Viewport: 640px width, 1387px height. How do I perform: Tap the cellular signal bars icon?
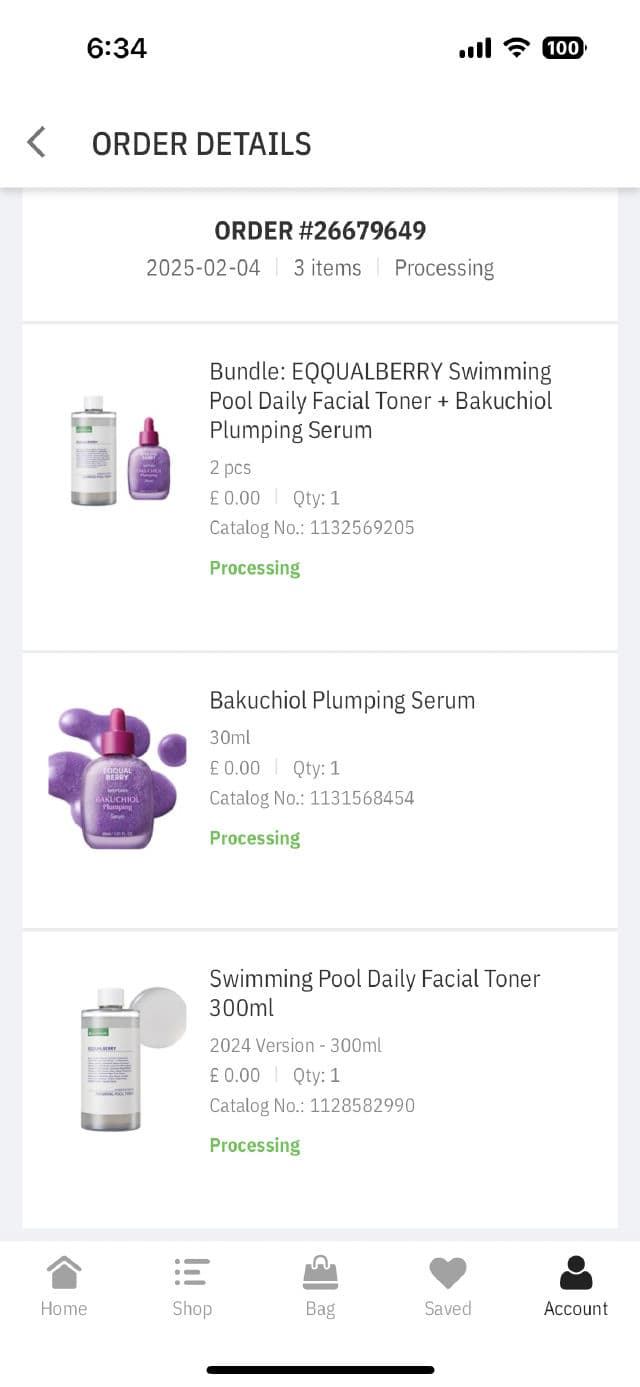pyautogui.click(x=475, y=49)
